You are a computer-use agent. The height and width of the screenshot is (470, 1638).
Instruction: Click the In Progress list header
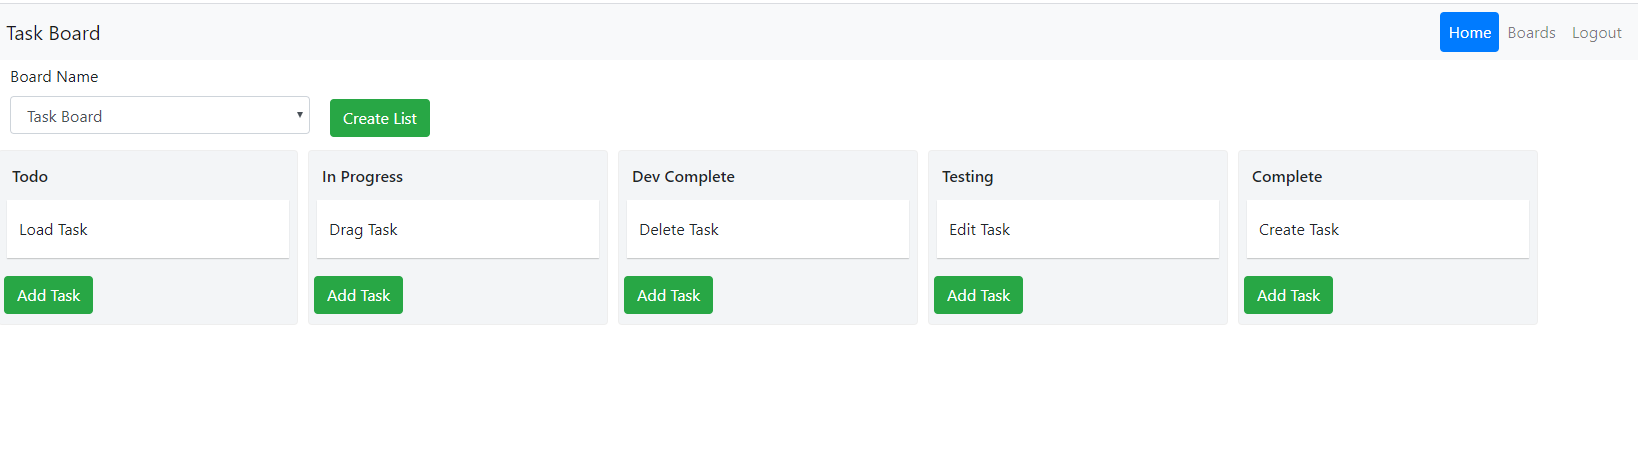(x=362, y=176)
